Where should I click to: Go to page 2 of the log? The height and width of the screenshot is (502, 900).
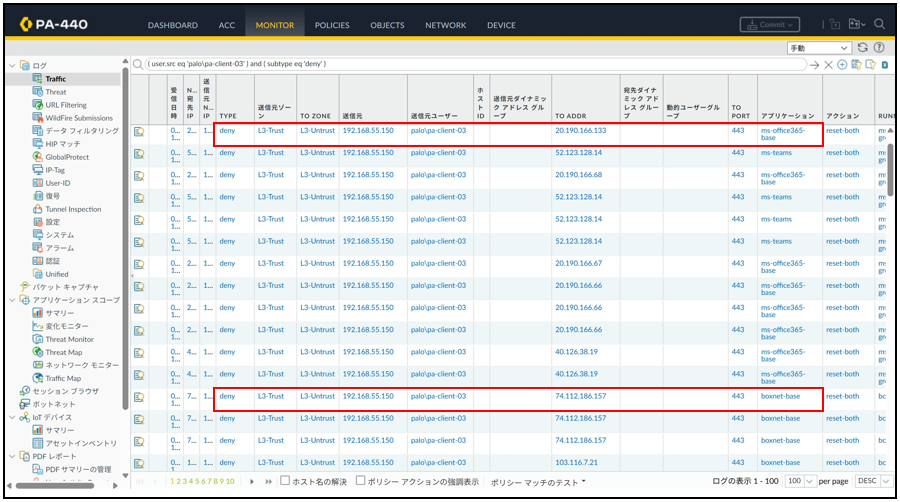coord(179,481)
